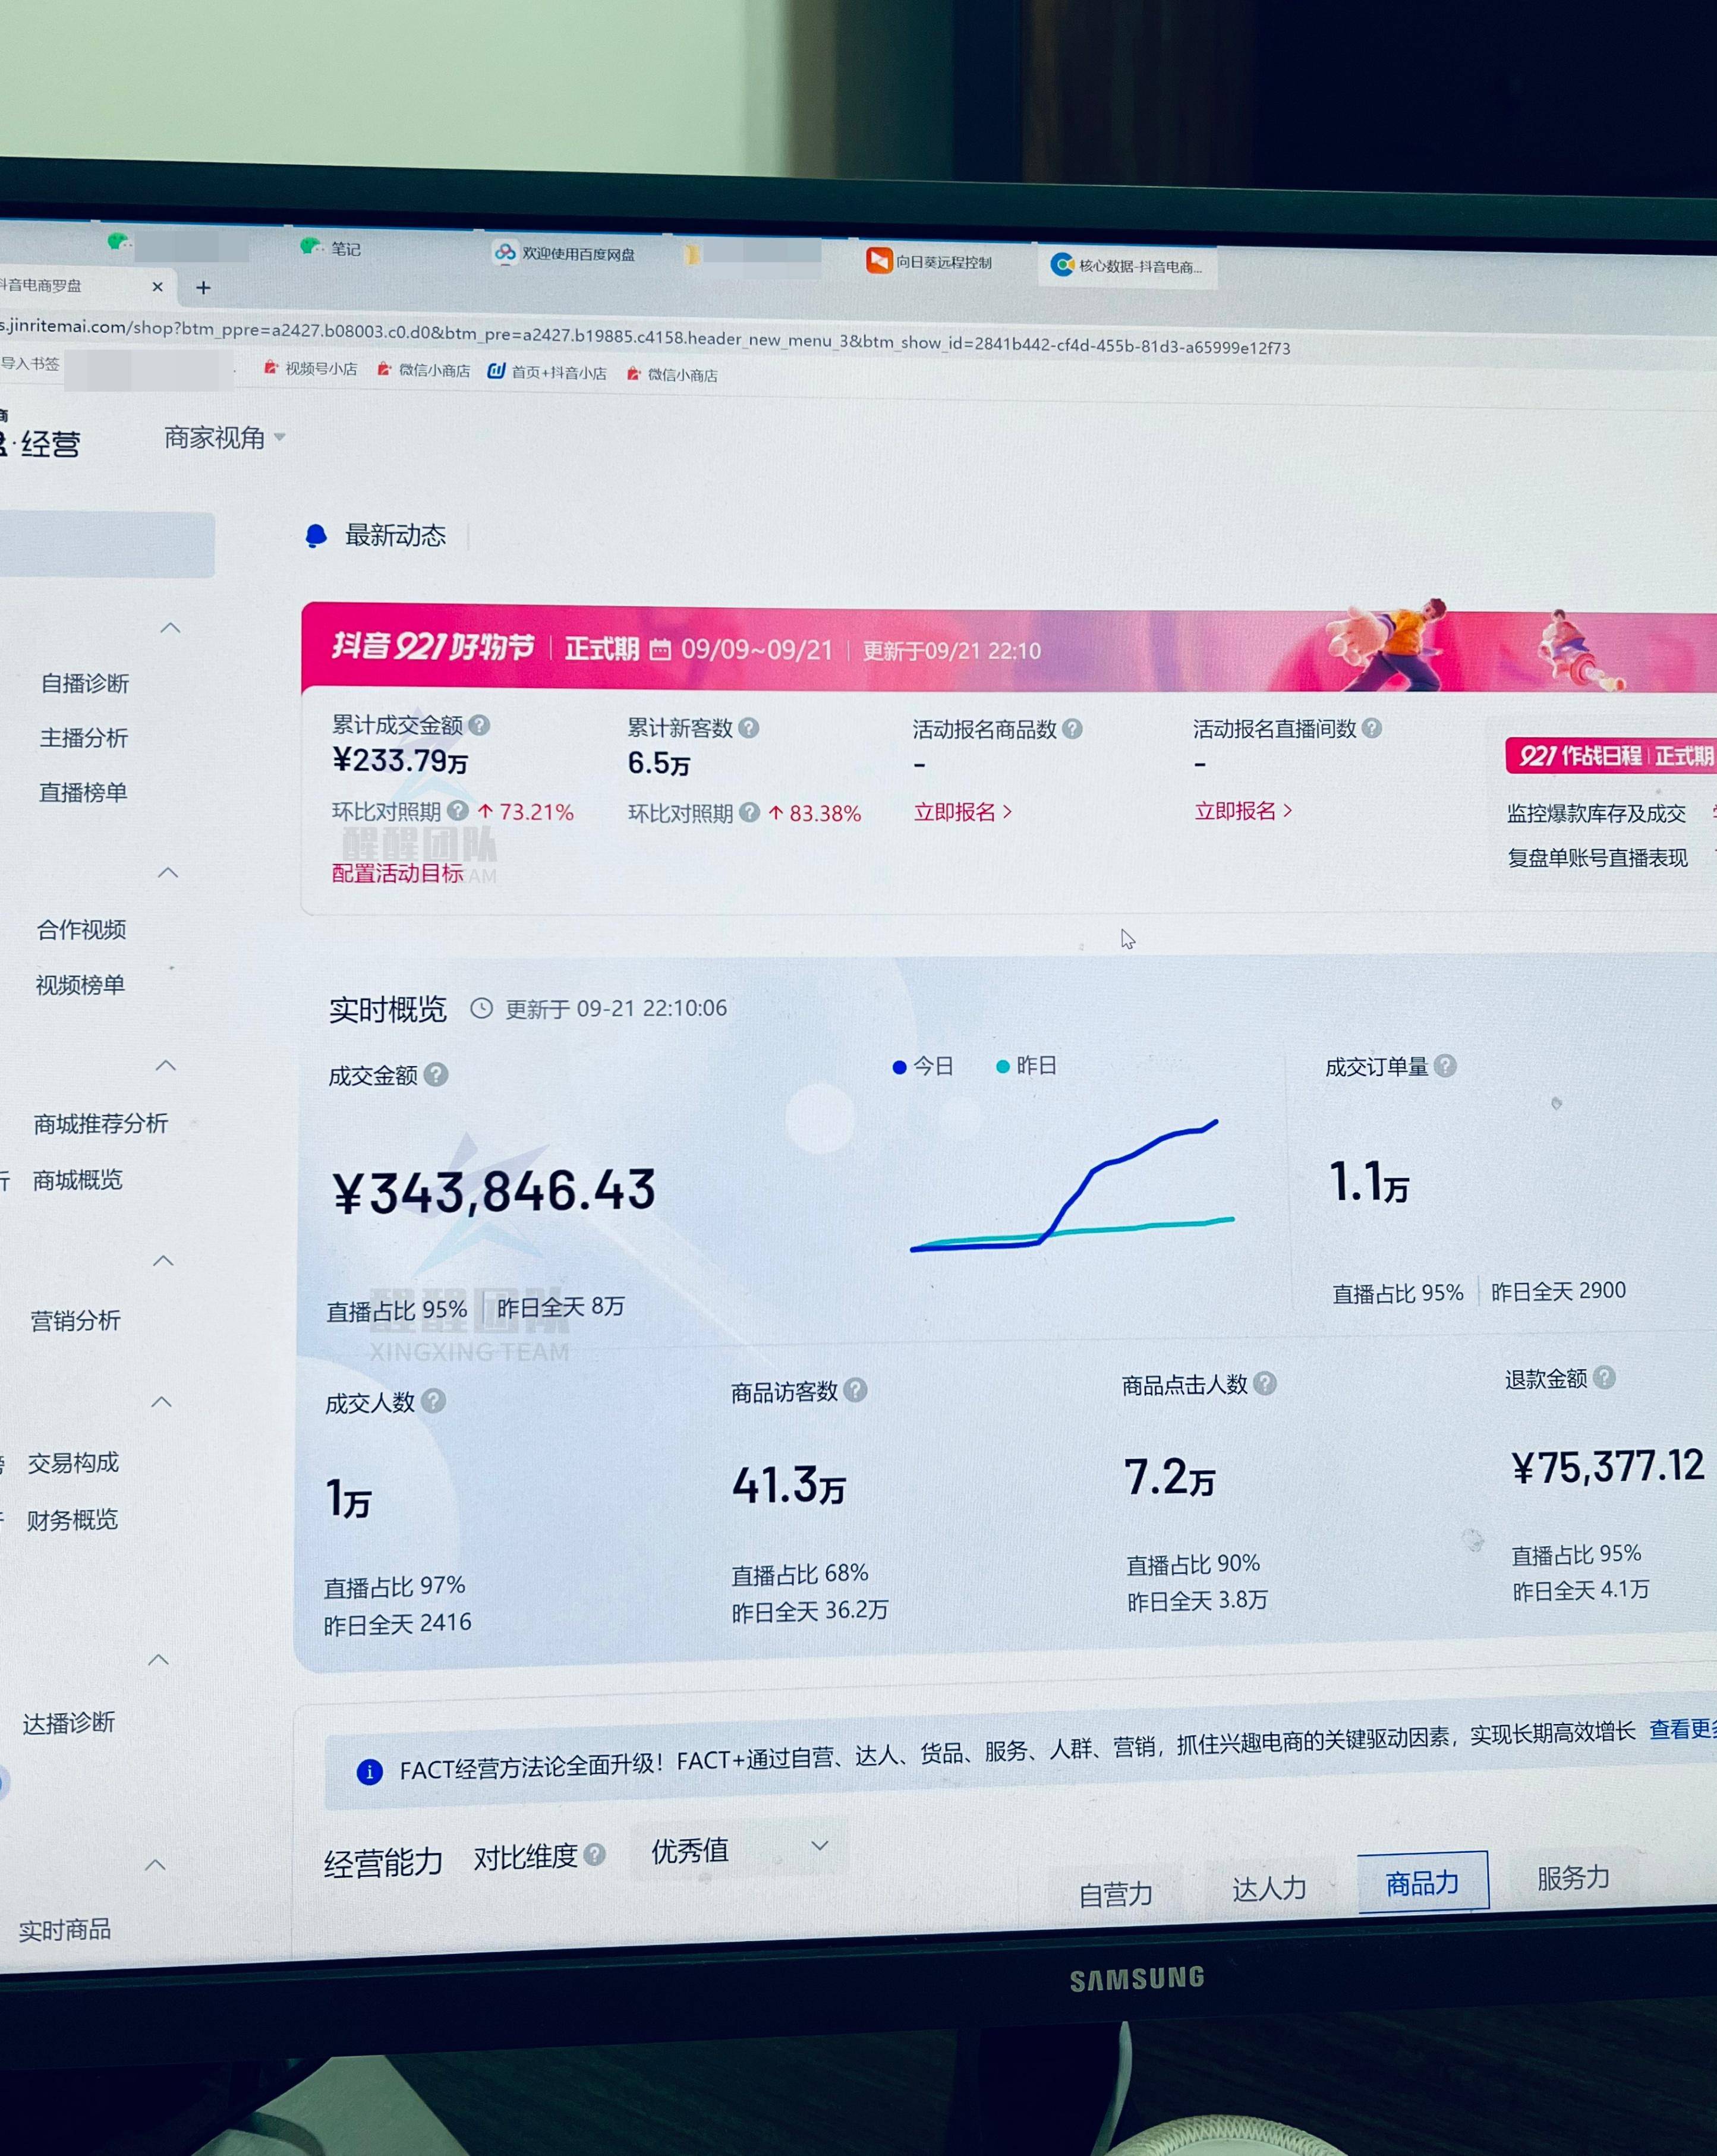The image size is (1717, 2156).
Task: Open 直播榜单 in sidebar
Action: pos(83,792)
